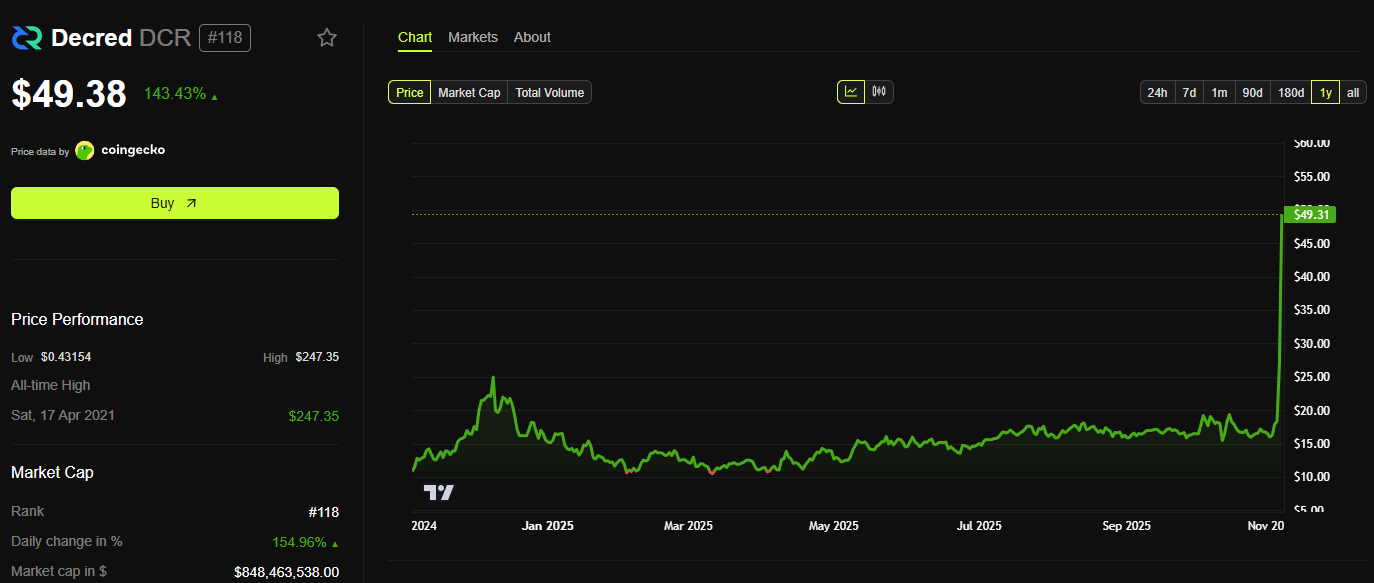Select the 90d timeframe
The image size is (1374, 583).
pyautogui.click(x=1252, y=92)
